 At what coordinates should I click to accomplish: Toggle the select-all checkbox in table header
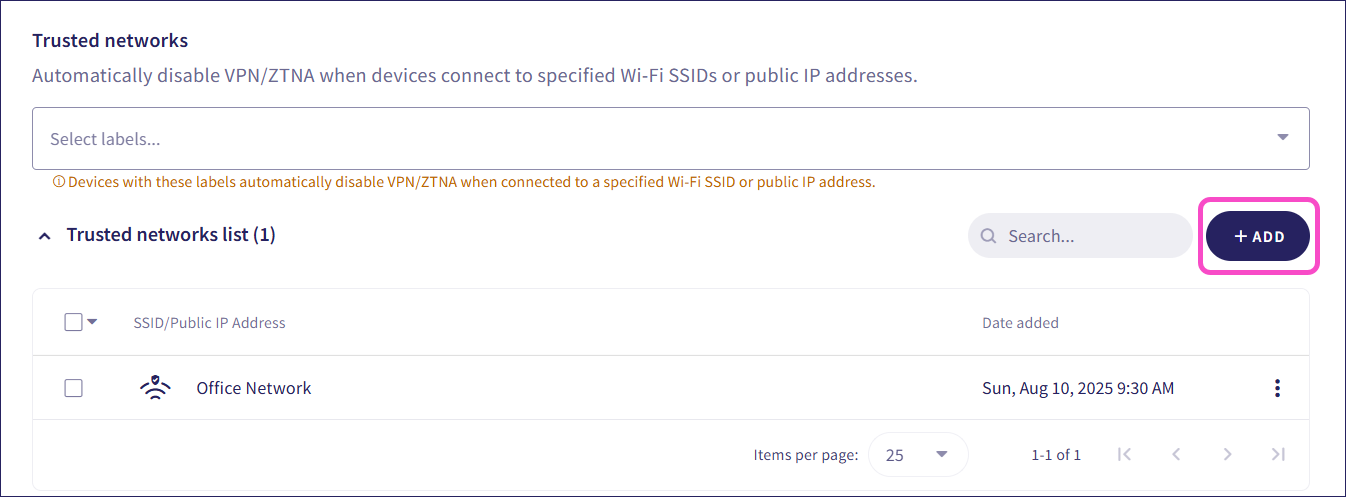(73, 322)
